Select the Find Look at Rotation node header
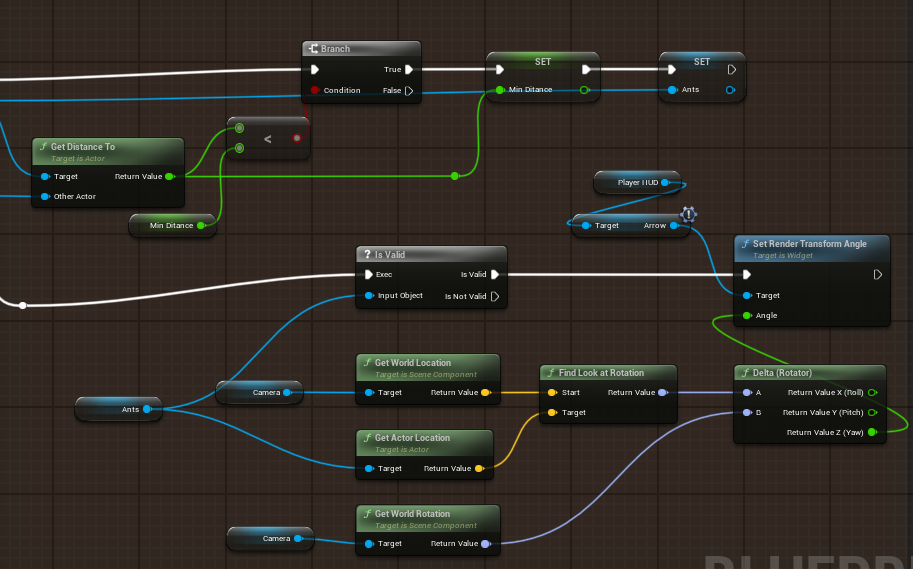913x569 pixels. coord(608,373)
